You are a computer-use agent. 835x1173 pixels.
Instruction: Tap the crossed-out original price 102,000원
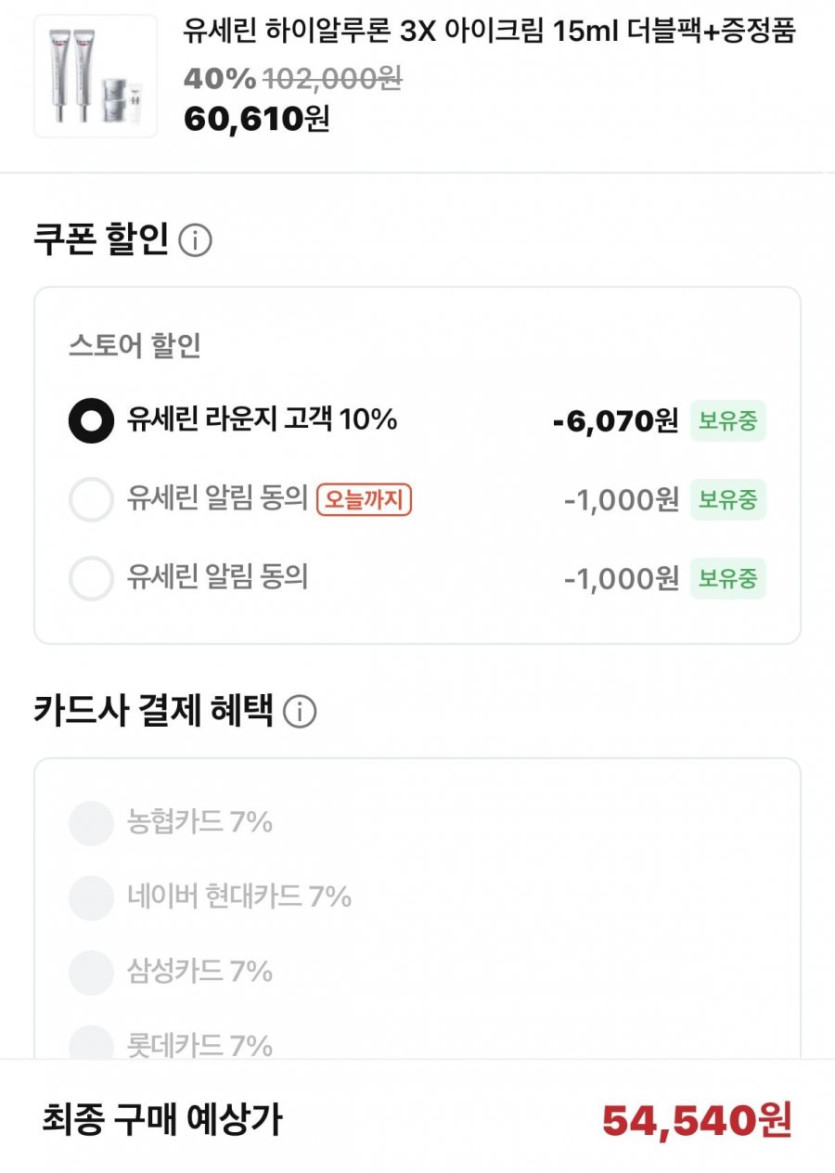click(332, 78)
